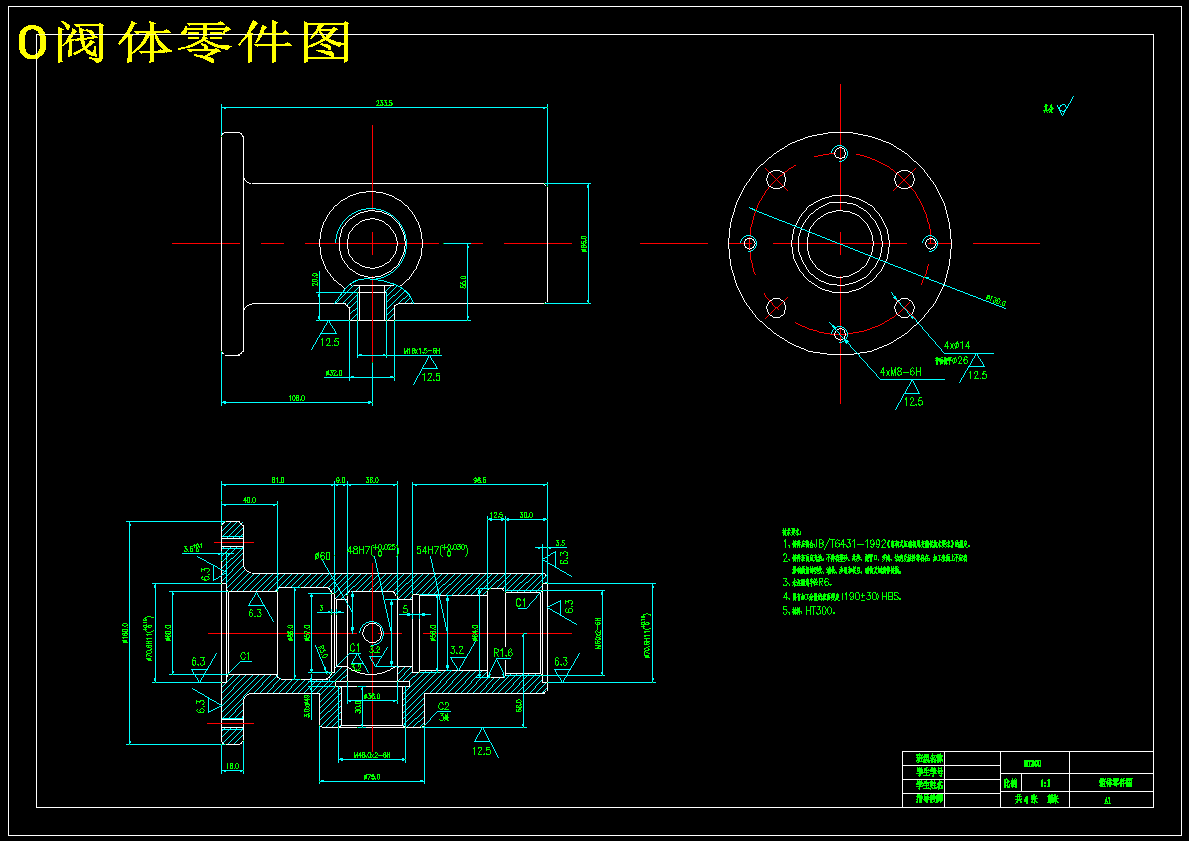Select the overall length dimension "233.5"

[384, 103]
